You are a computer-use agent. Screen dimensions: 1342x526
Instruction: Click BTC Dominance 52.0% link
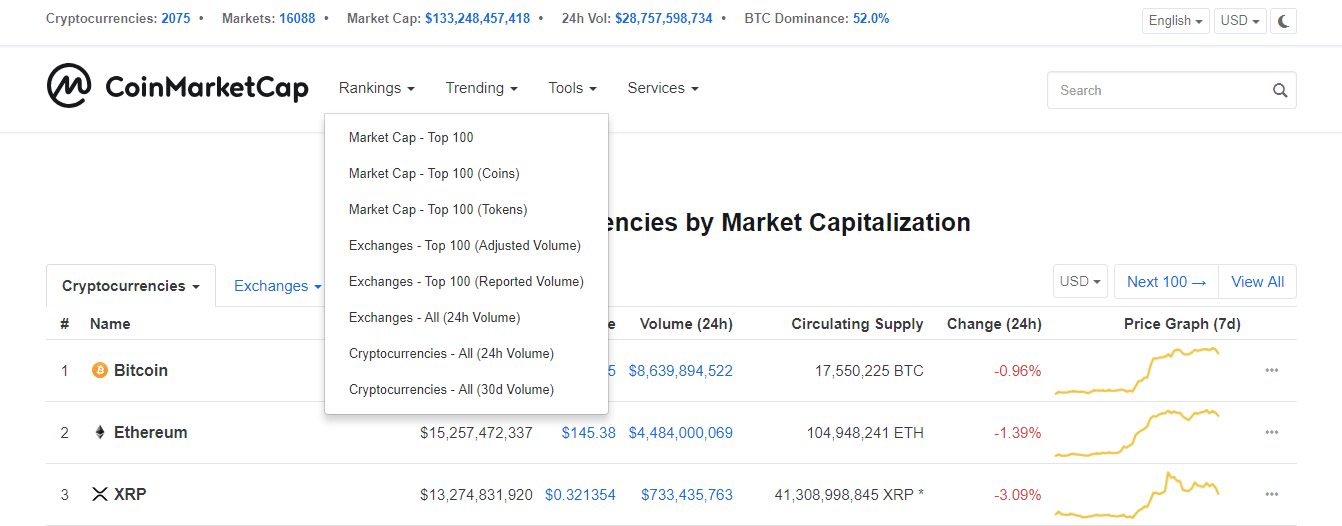pos(871,18)
